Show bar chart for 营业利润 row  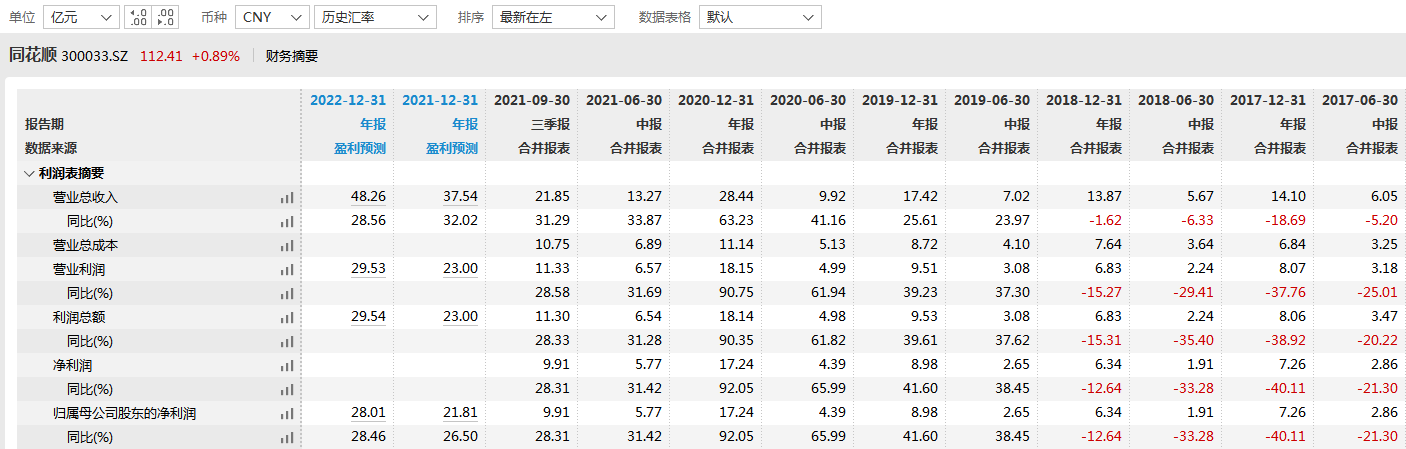point(288,270)
